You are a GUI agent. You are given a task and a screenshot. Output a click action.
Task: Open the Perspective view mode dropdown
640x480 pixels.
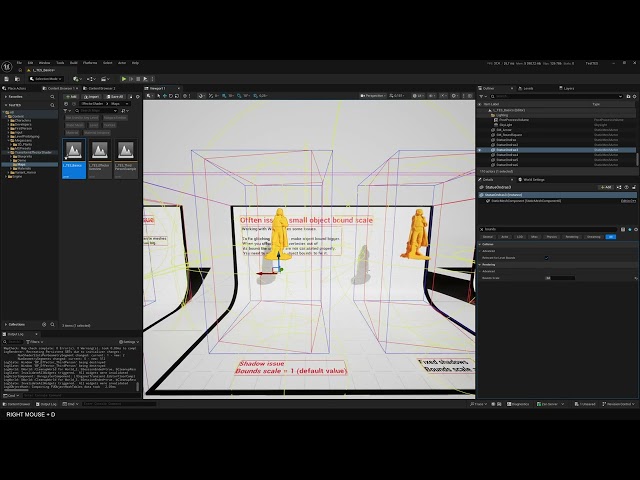click(372, 96)
